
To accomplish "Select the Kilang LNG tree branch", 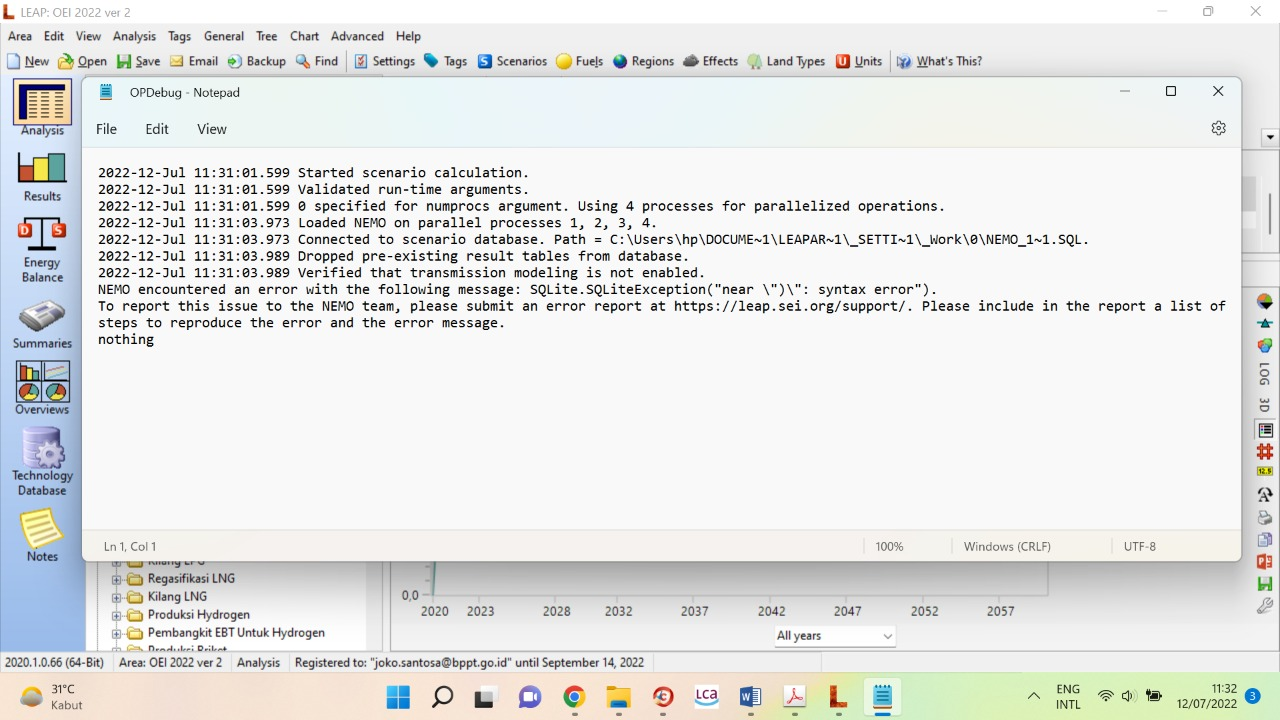I will pos(177,597).
